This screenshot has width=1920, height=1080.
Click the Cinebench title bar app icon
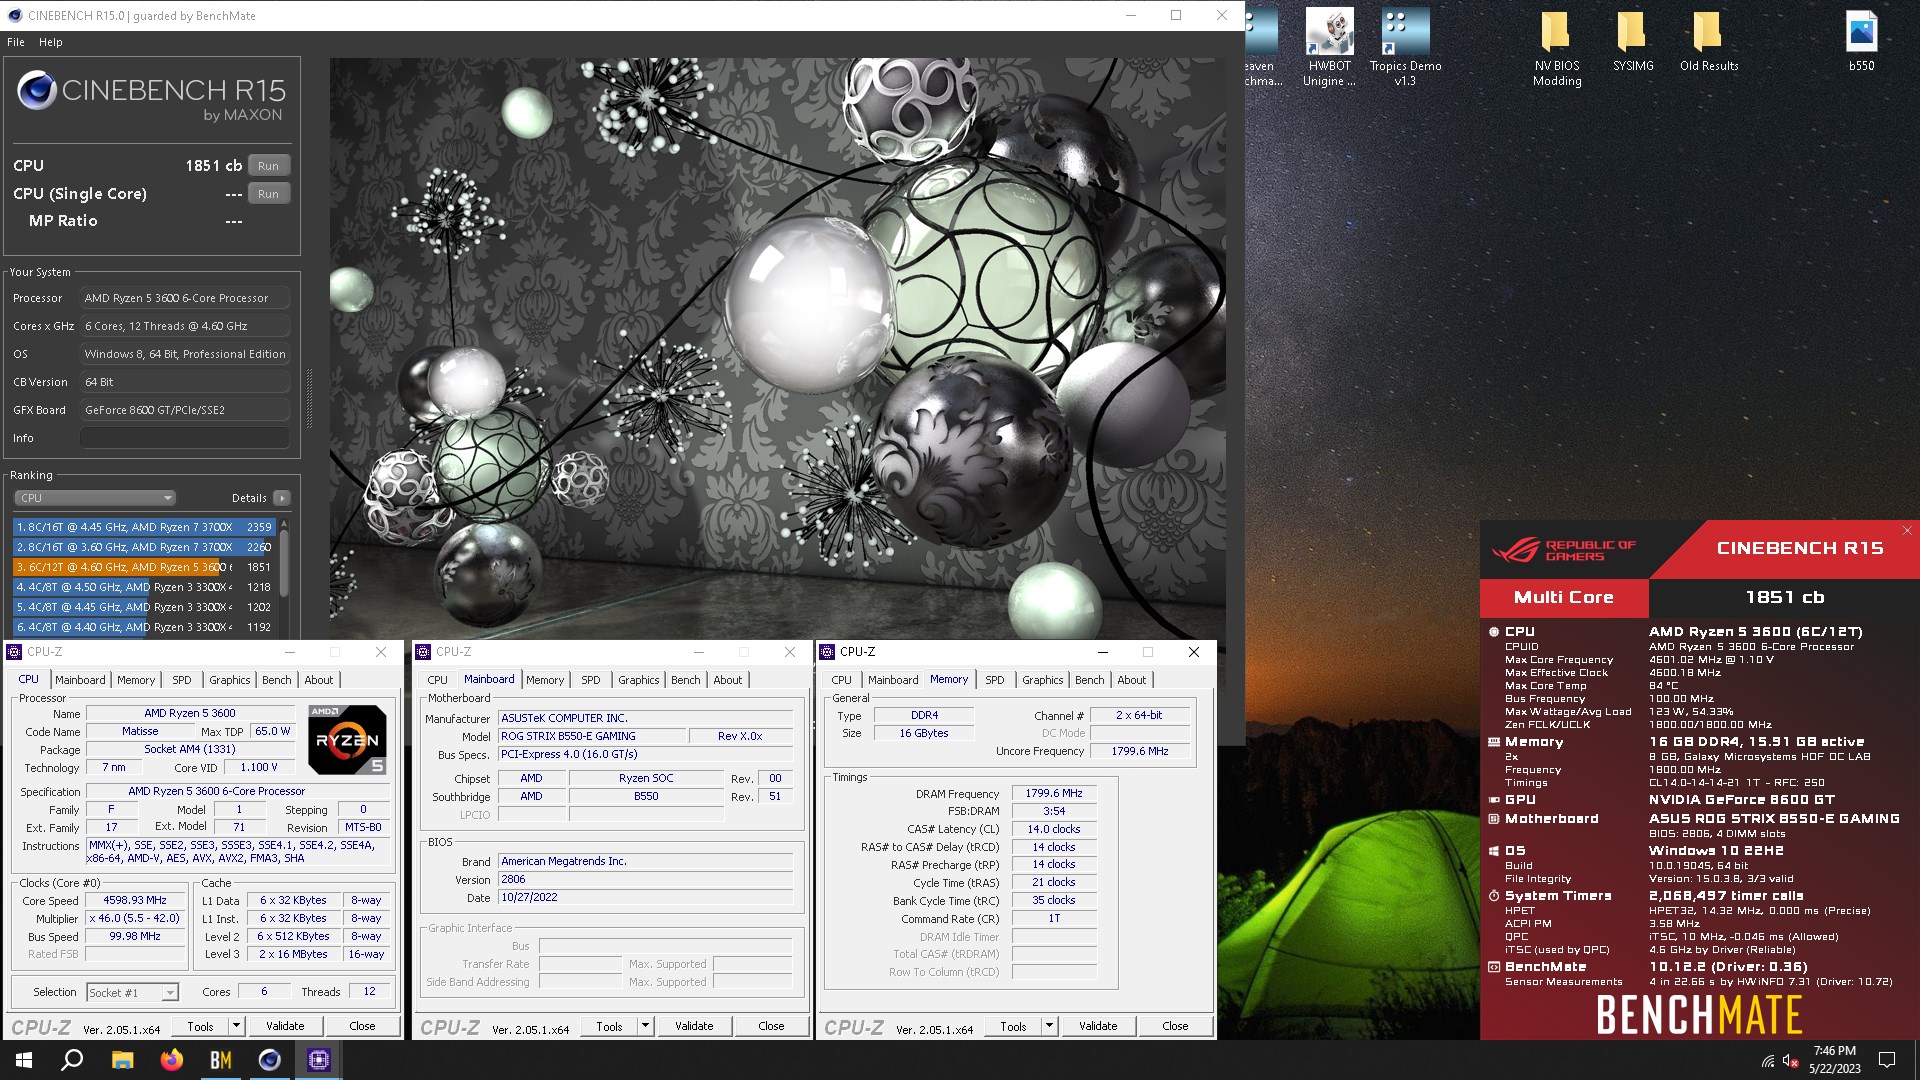coord(14,15)
